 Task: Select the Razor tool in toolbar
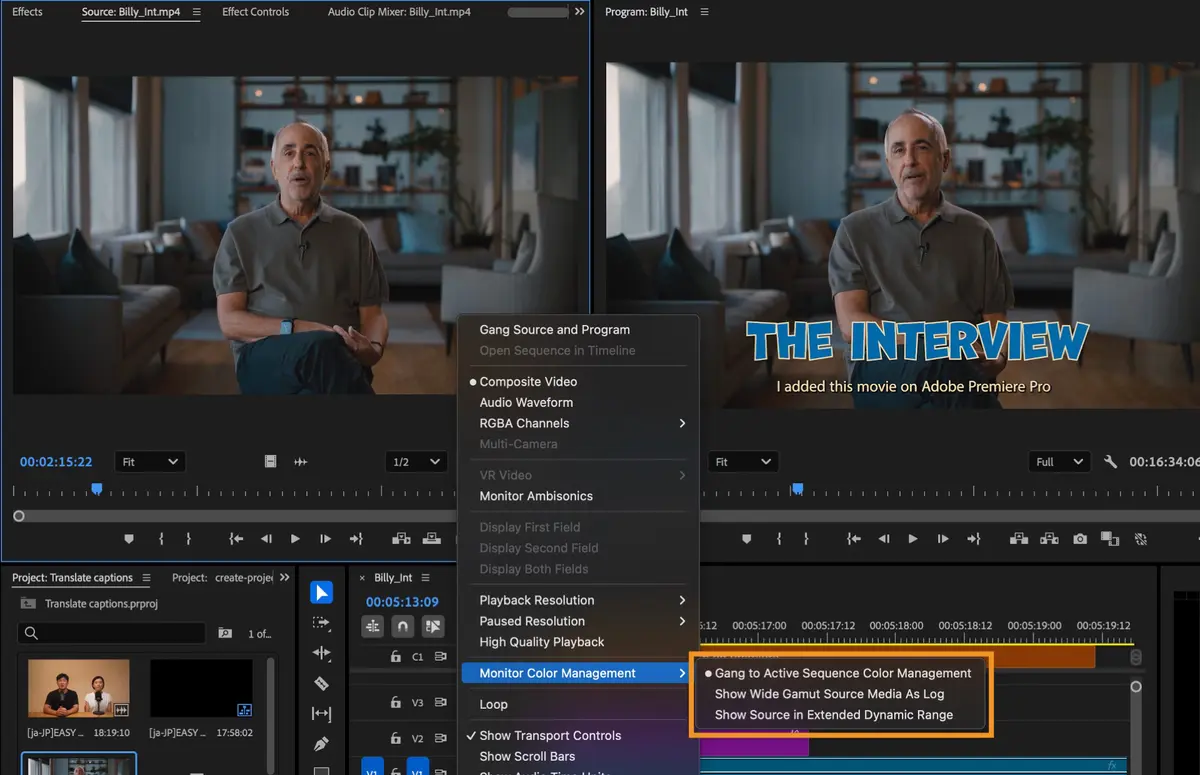coord(321,684)
